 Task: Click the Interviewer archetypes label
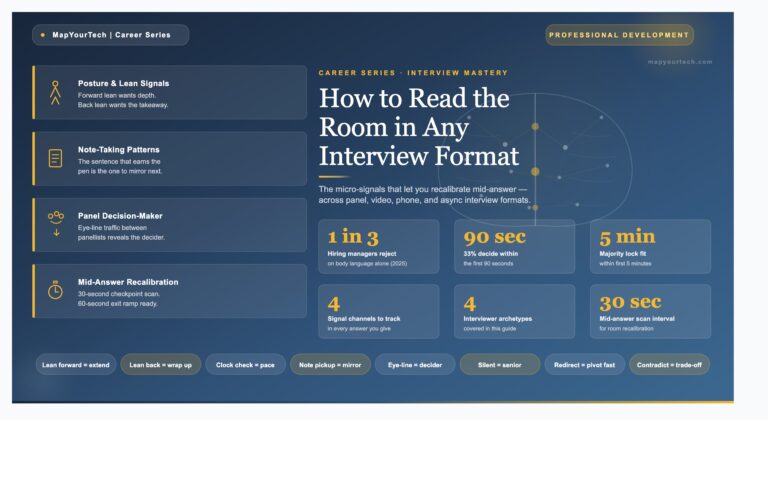(498, 318)
